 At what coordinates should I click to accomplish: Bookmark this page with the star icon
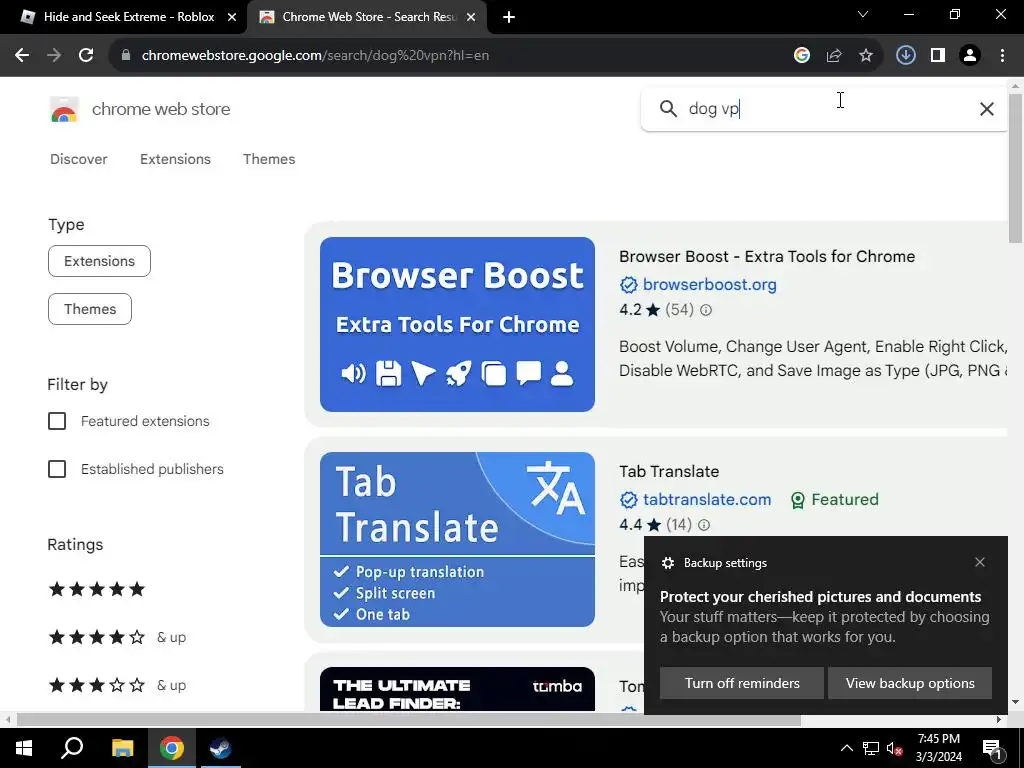coord(866,56)
